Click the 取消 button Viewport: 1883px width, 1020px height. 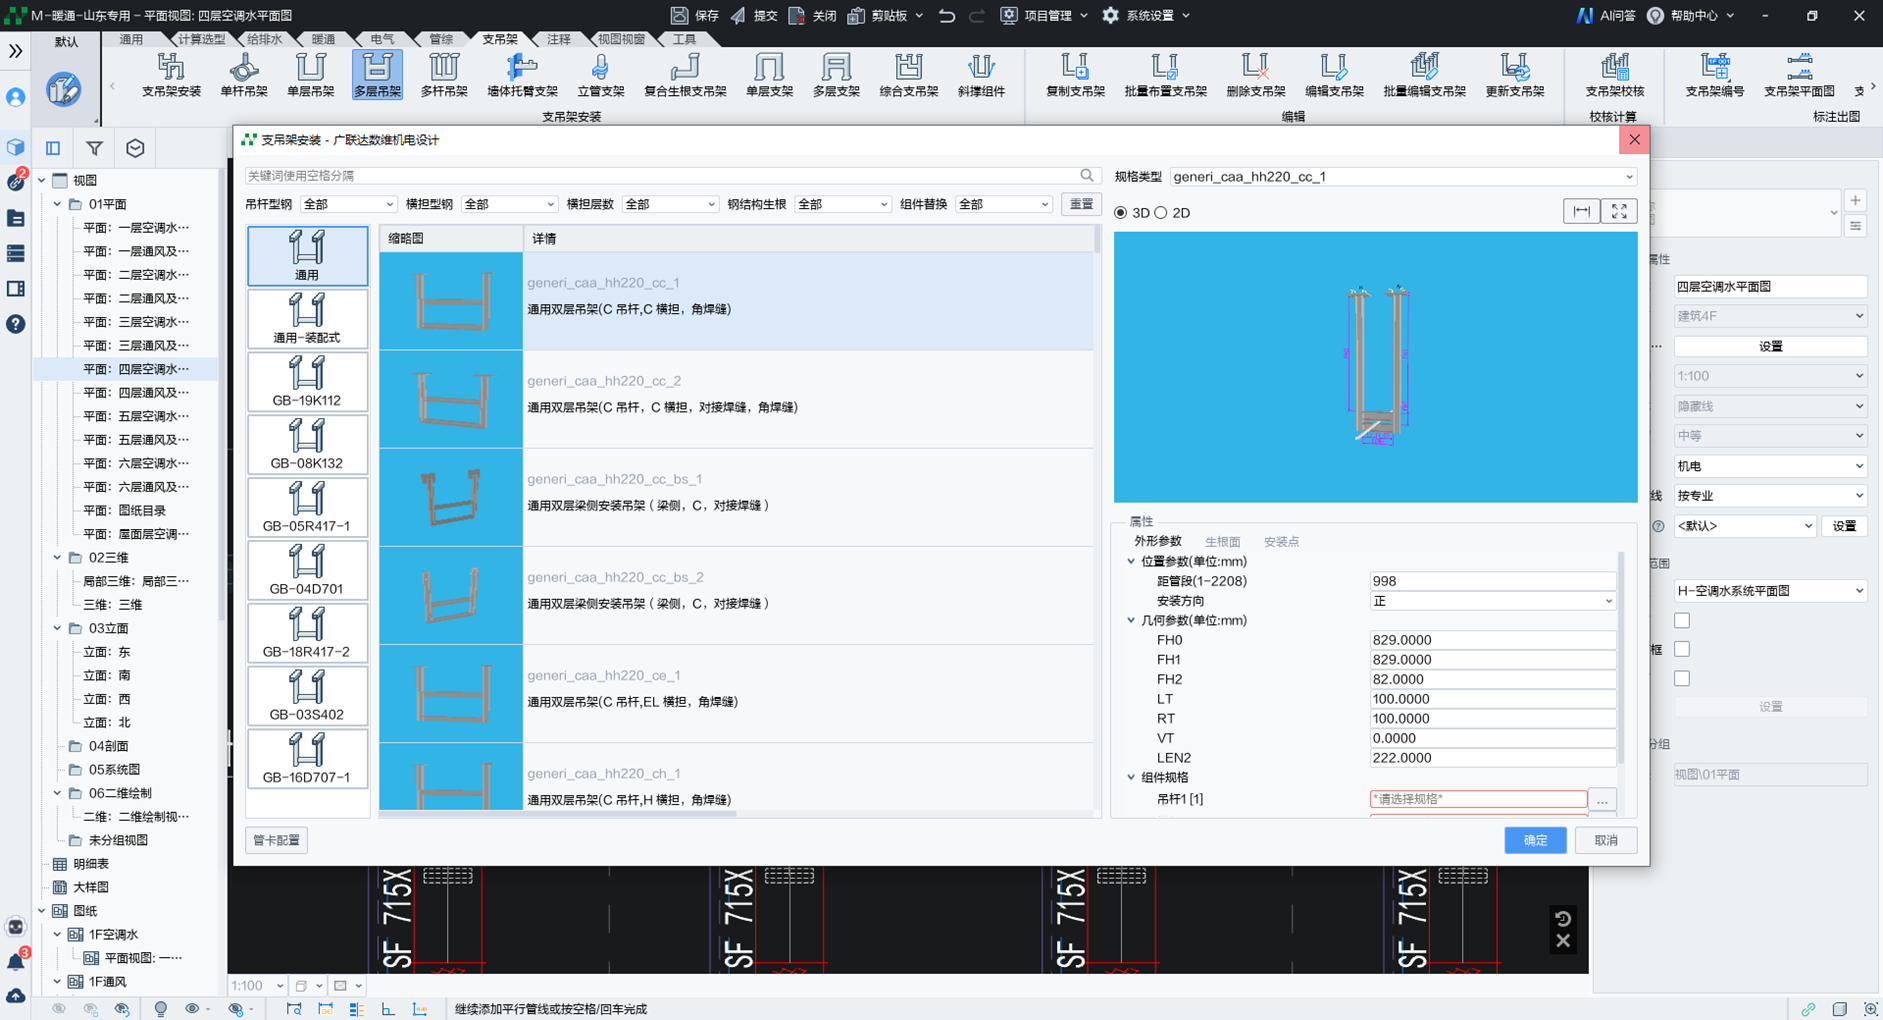[x=1606, y=840]
